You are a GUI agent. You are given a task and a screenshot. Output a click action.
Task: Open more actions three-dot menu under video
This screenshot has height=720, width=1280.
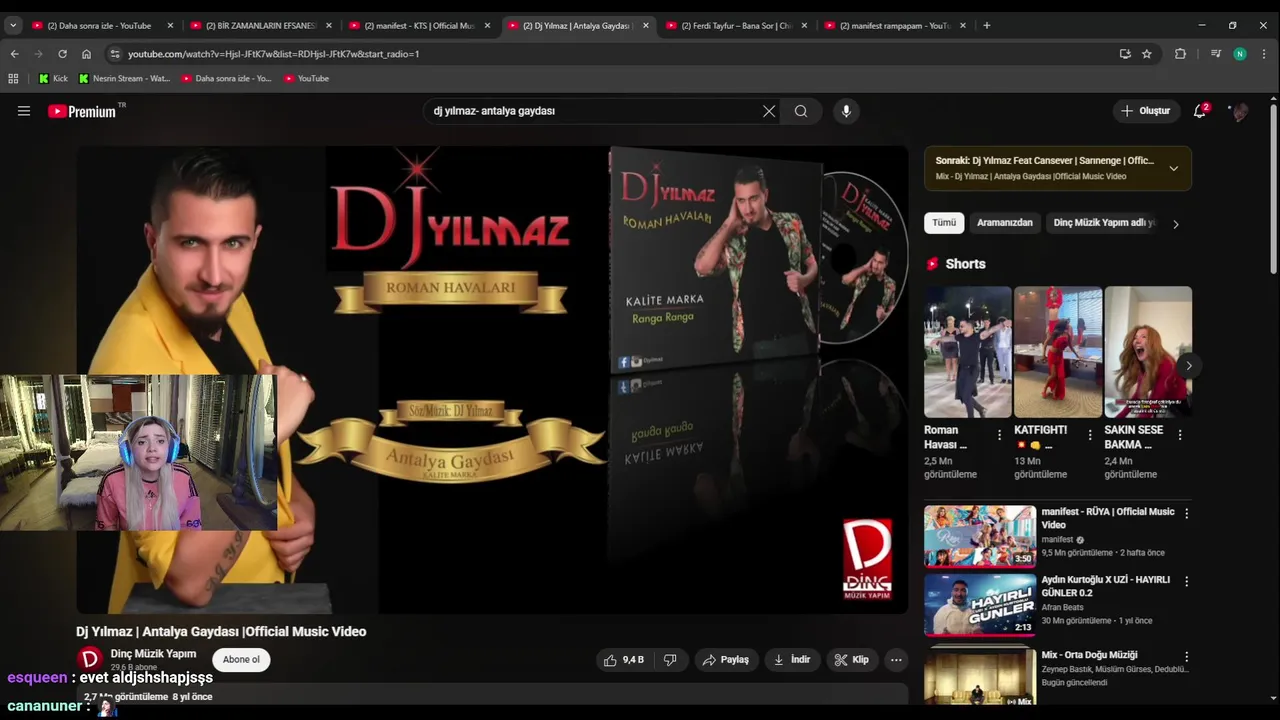896,660
